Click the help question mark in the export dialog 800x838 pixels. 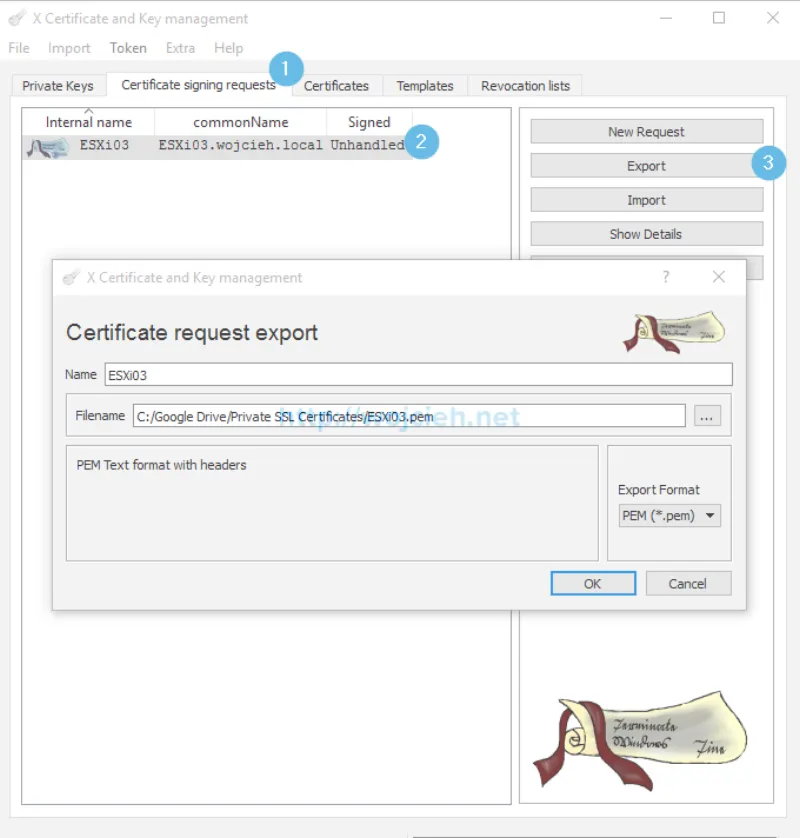pyautogui.click(x=666, y=277)
